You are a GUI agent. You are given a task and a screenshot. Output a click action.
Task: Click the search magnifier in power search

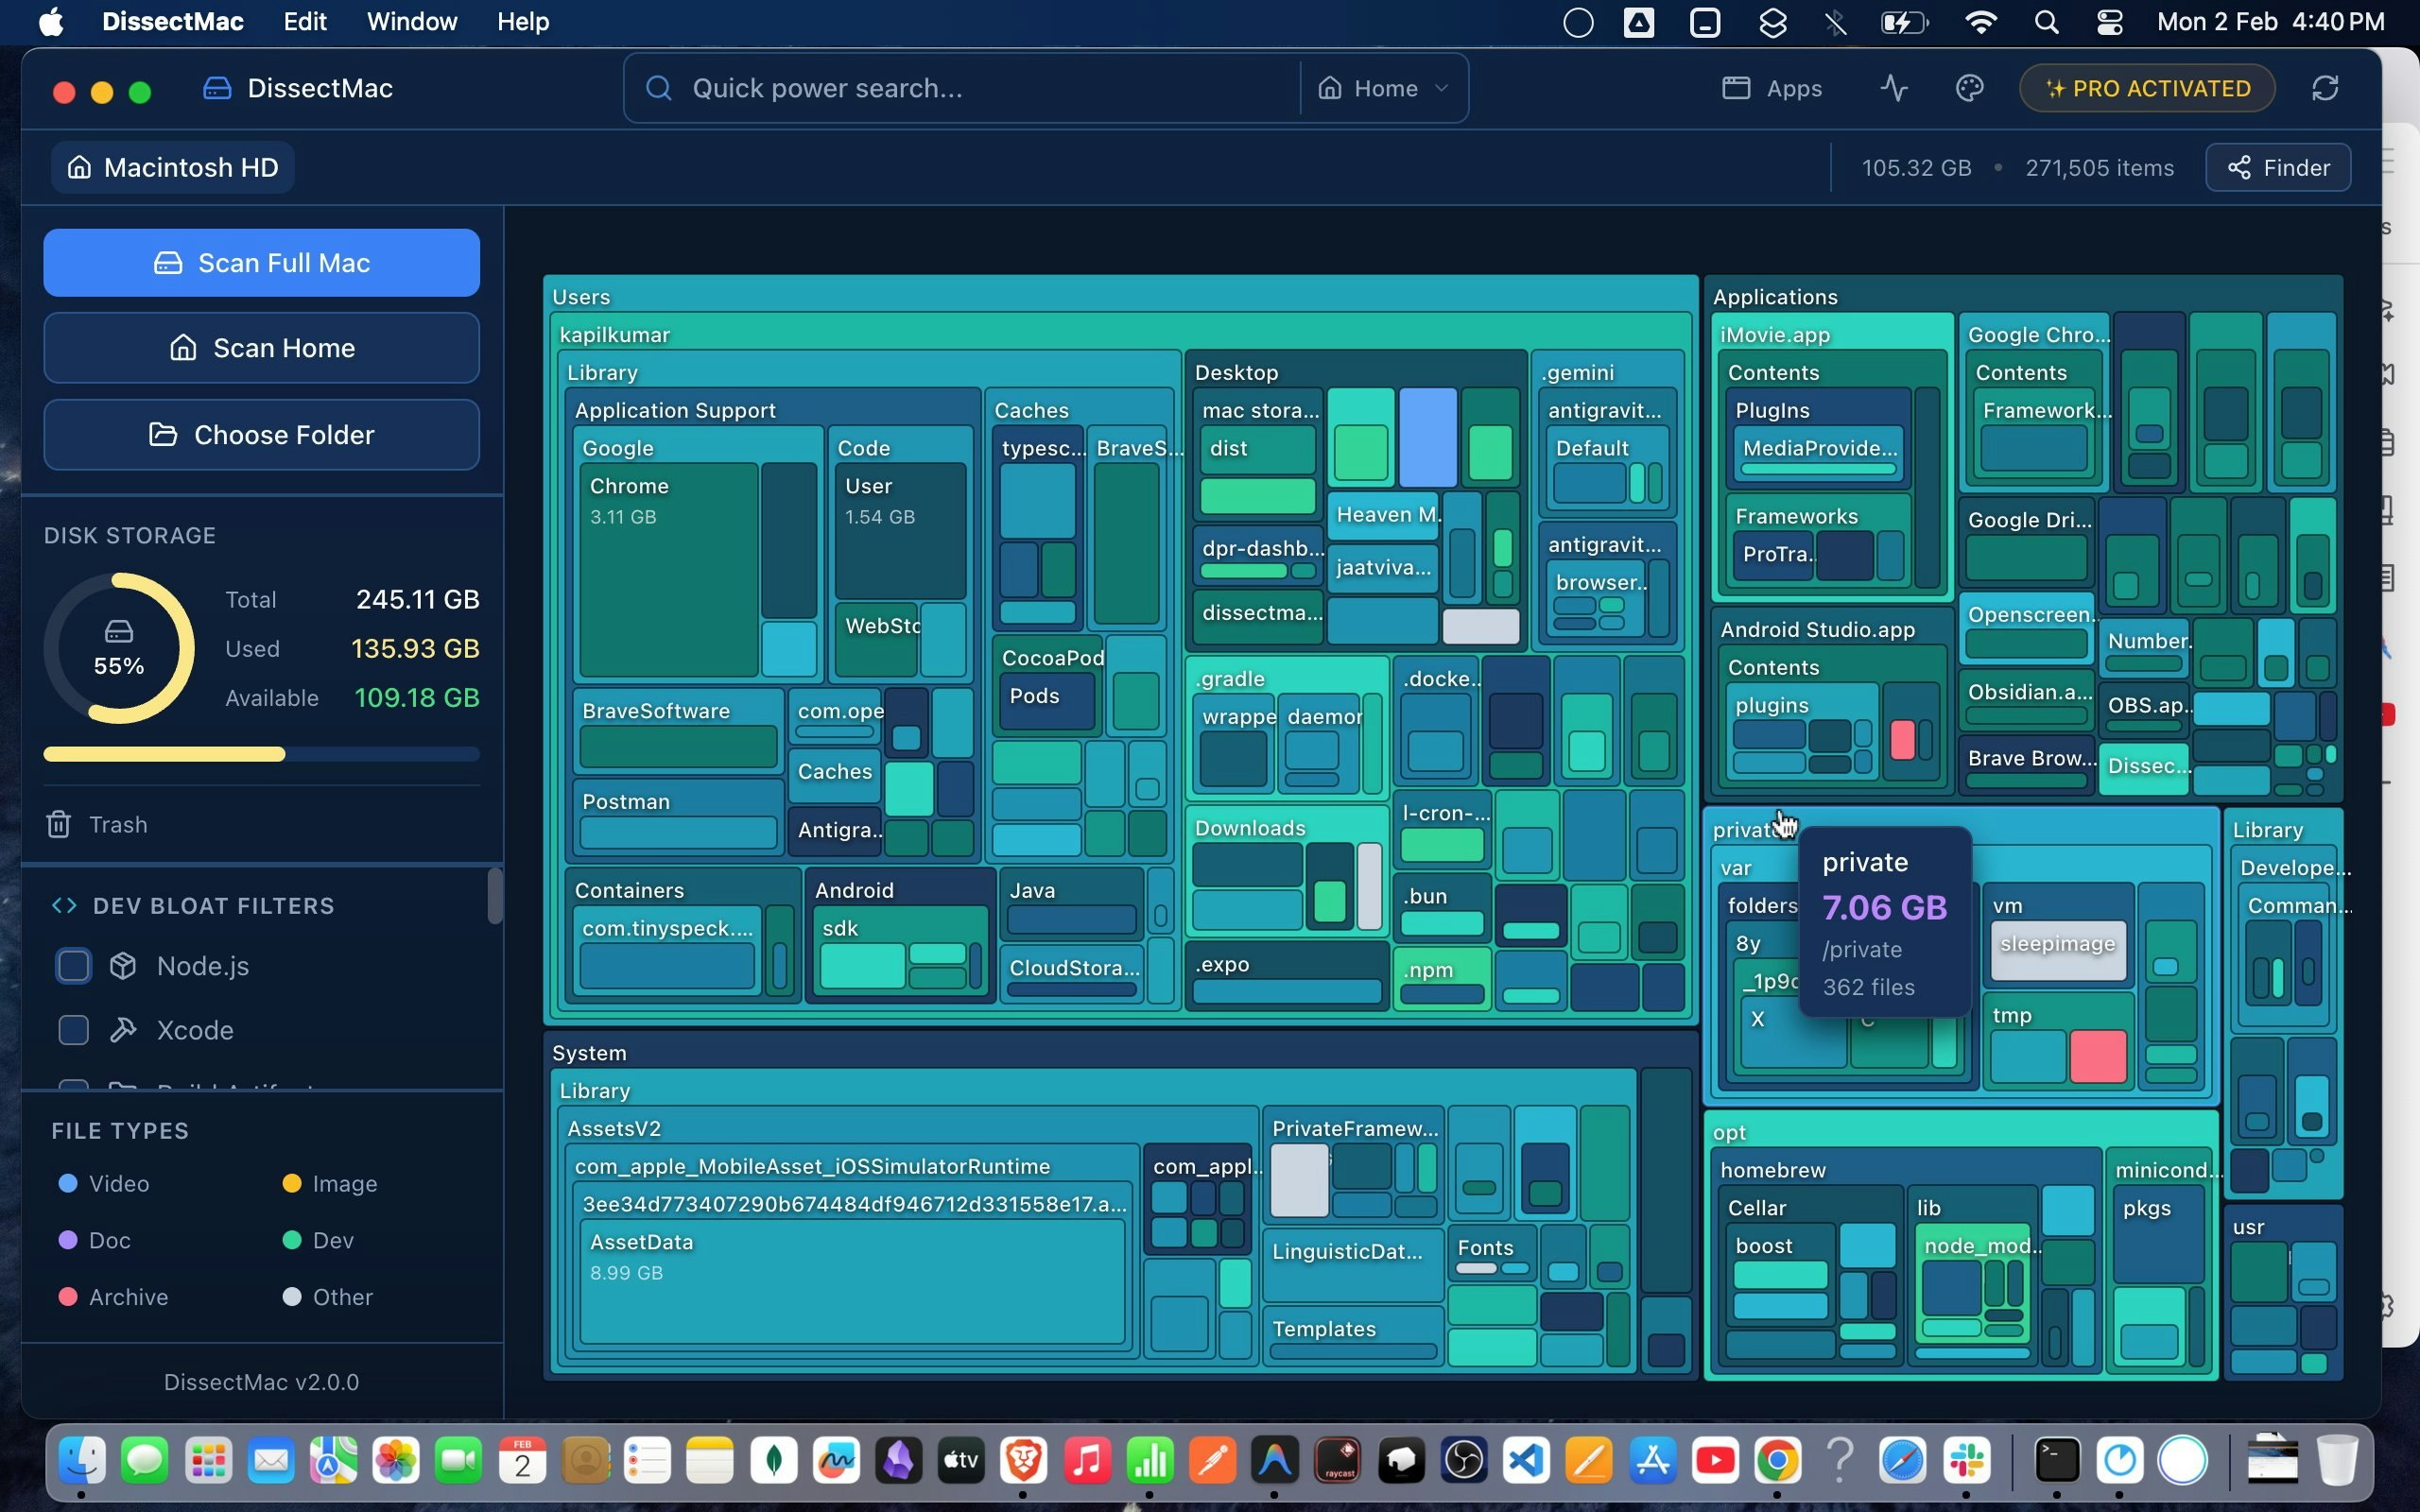tap(658, 88)
